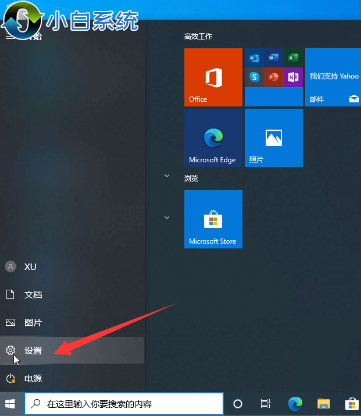
Task: Collapse the 浏览 tile group chevron
Action: (x=167, y=176)
